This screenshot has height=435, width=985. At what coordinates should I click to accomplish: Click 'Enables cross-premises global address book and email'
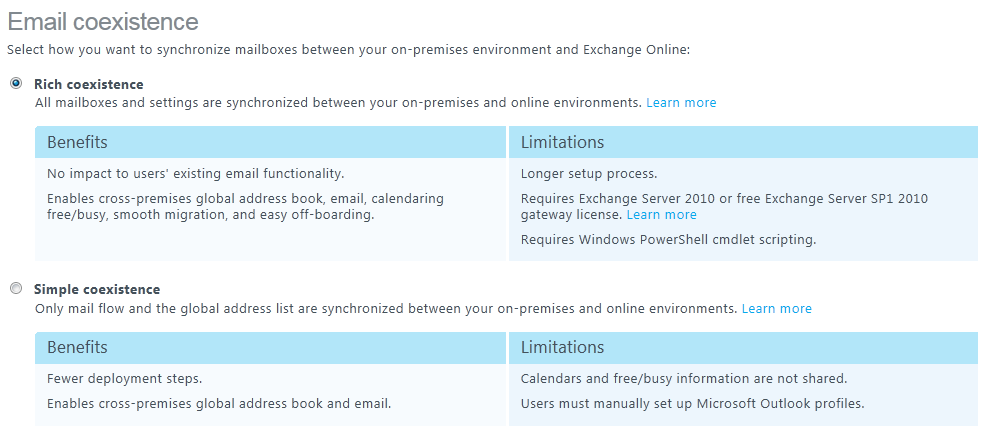click(219, 403)
